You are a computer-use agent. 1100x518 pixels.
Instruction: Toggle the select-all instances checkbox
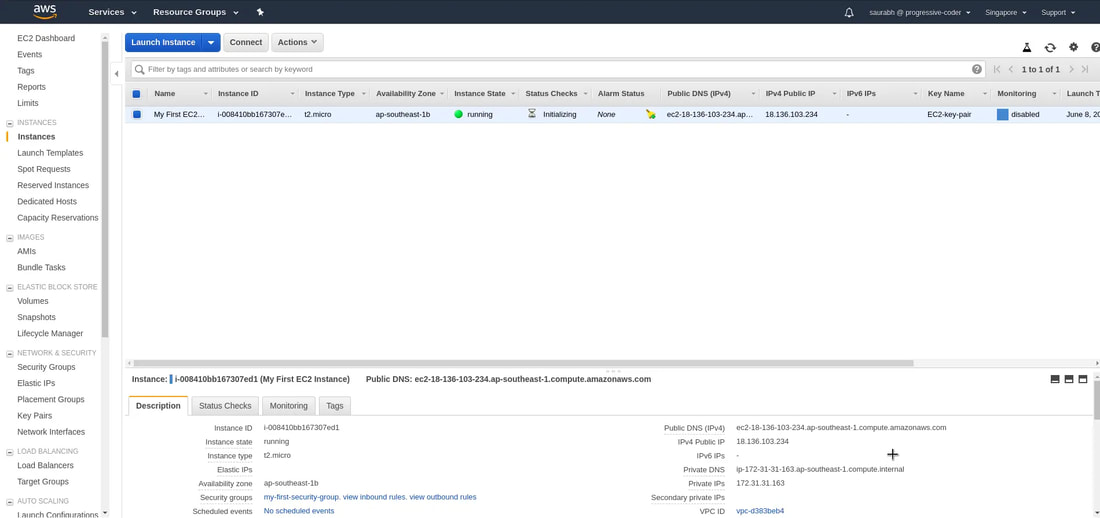pyautogui.click(x=137, y=94)
